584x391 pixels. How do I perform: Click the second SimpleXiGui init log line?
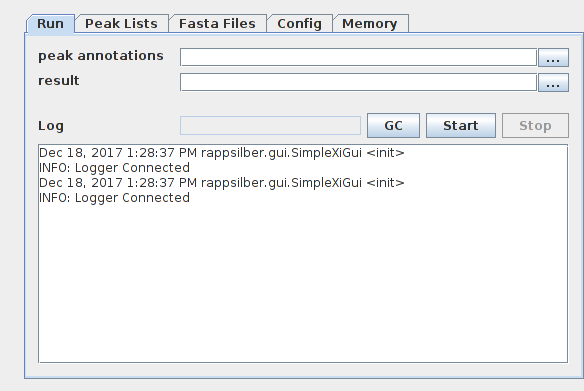tap(222, 183)
